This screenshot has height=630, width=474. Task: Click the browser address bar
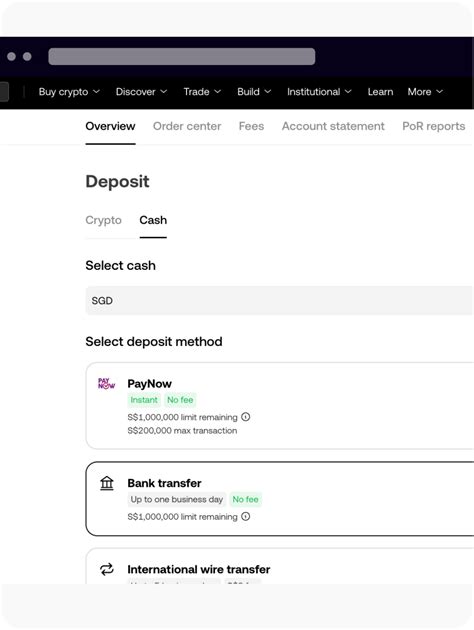coord(182,56)
